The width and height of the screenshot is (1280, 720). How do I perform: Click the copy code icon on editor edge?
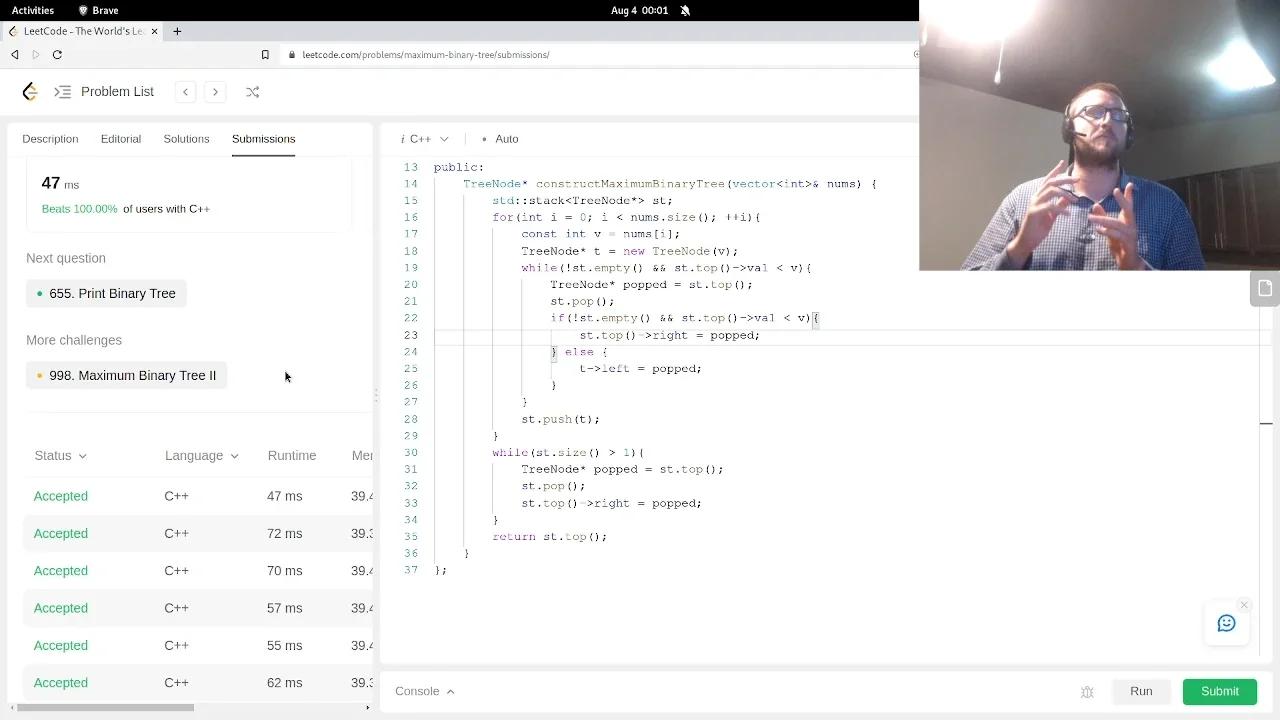pos(1264,287)
